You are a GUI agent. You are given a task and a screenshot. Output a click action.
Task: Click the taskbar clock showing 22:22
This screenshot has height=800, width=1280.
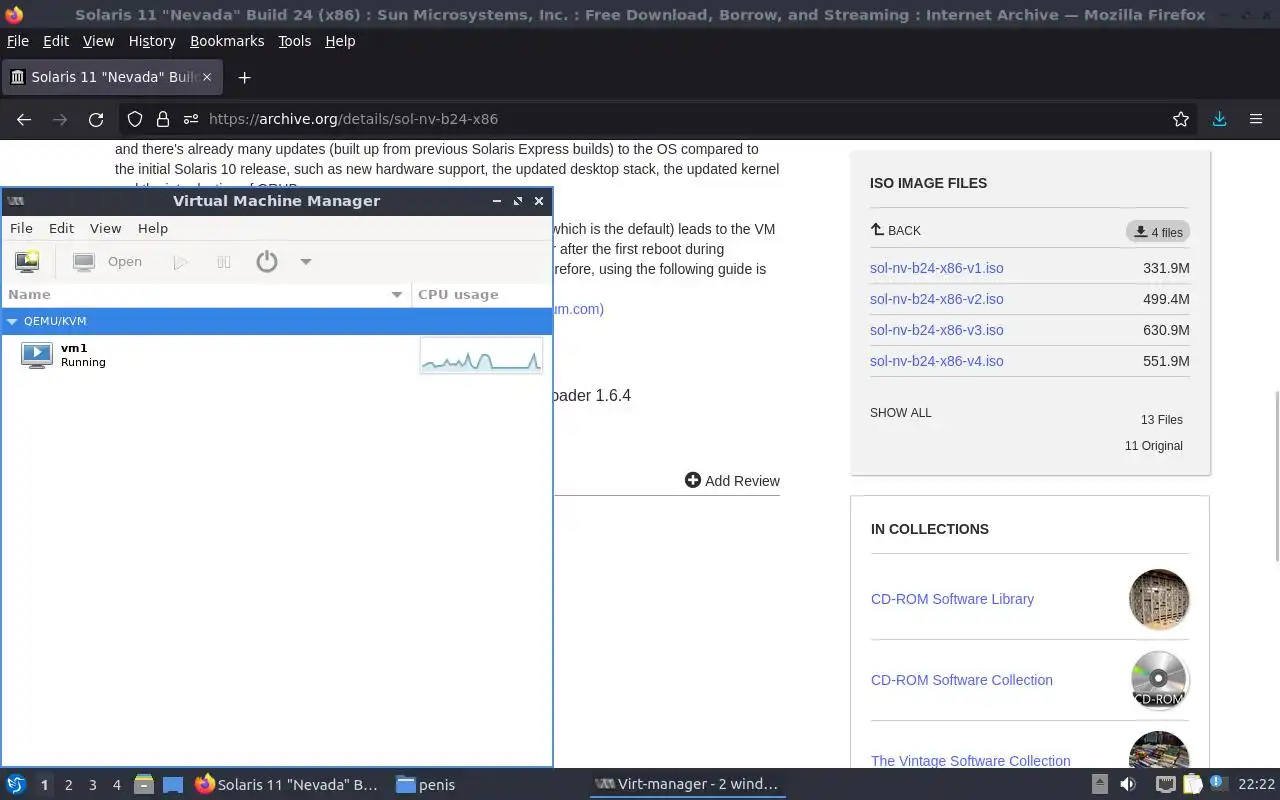tap(1256, 785)
